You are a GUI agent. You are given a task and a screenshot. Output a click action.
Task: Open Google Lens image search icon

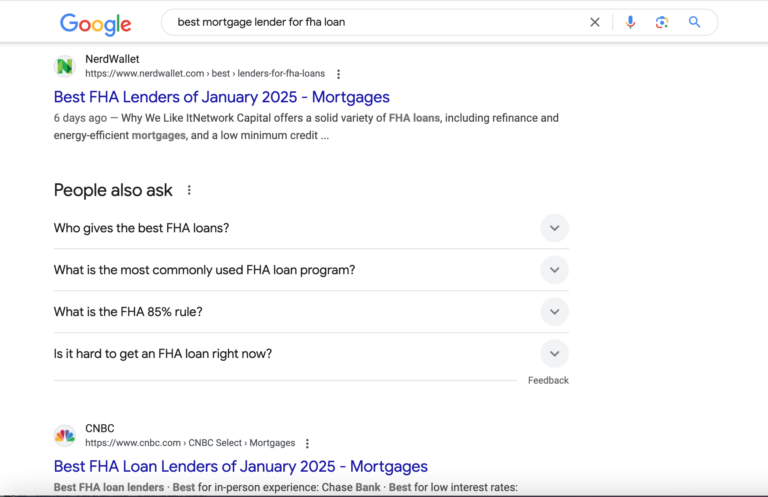[662, 22]
